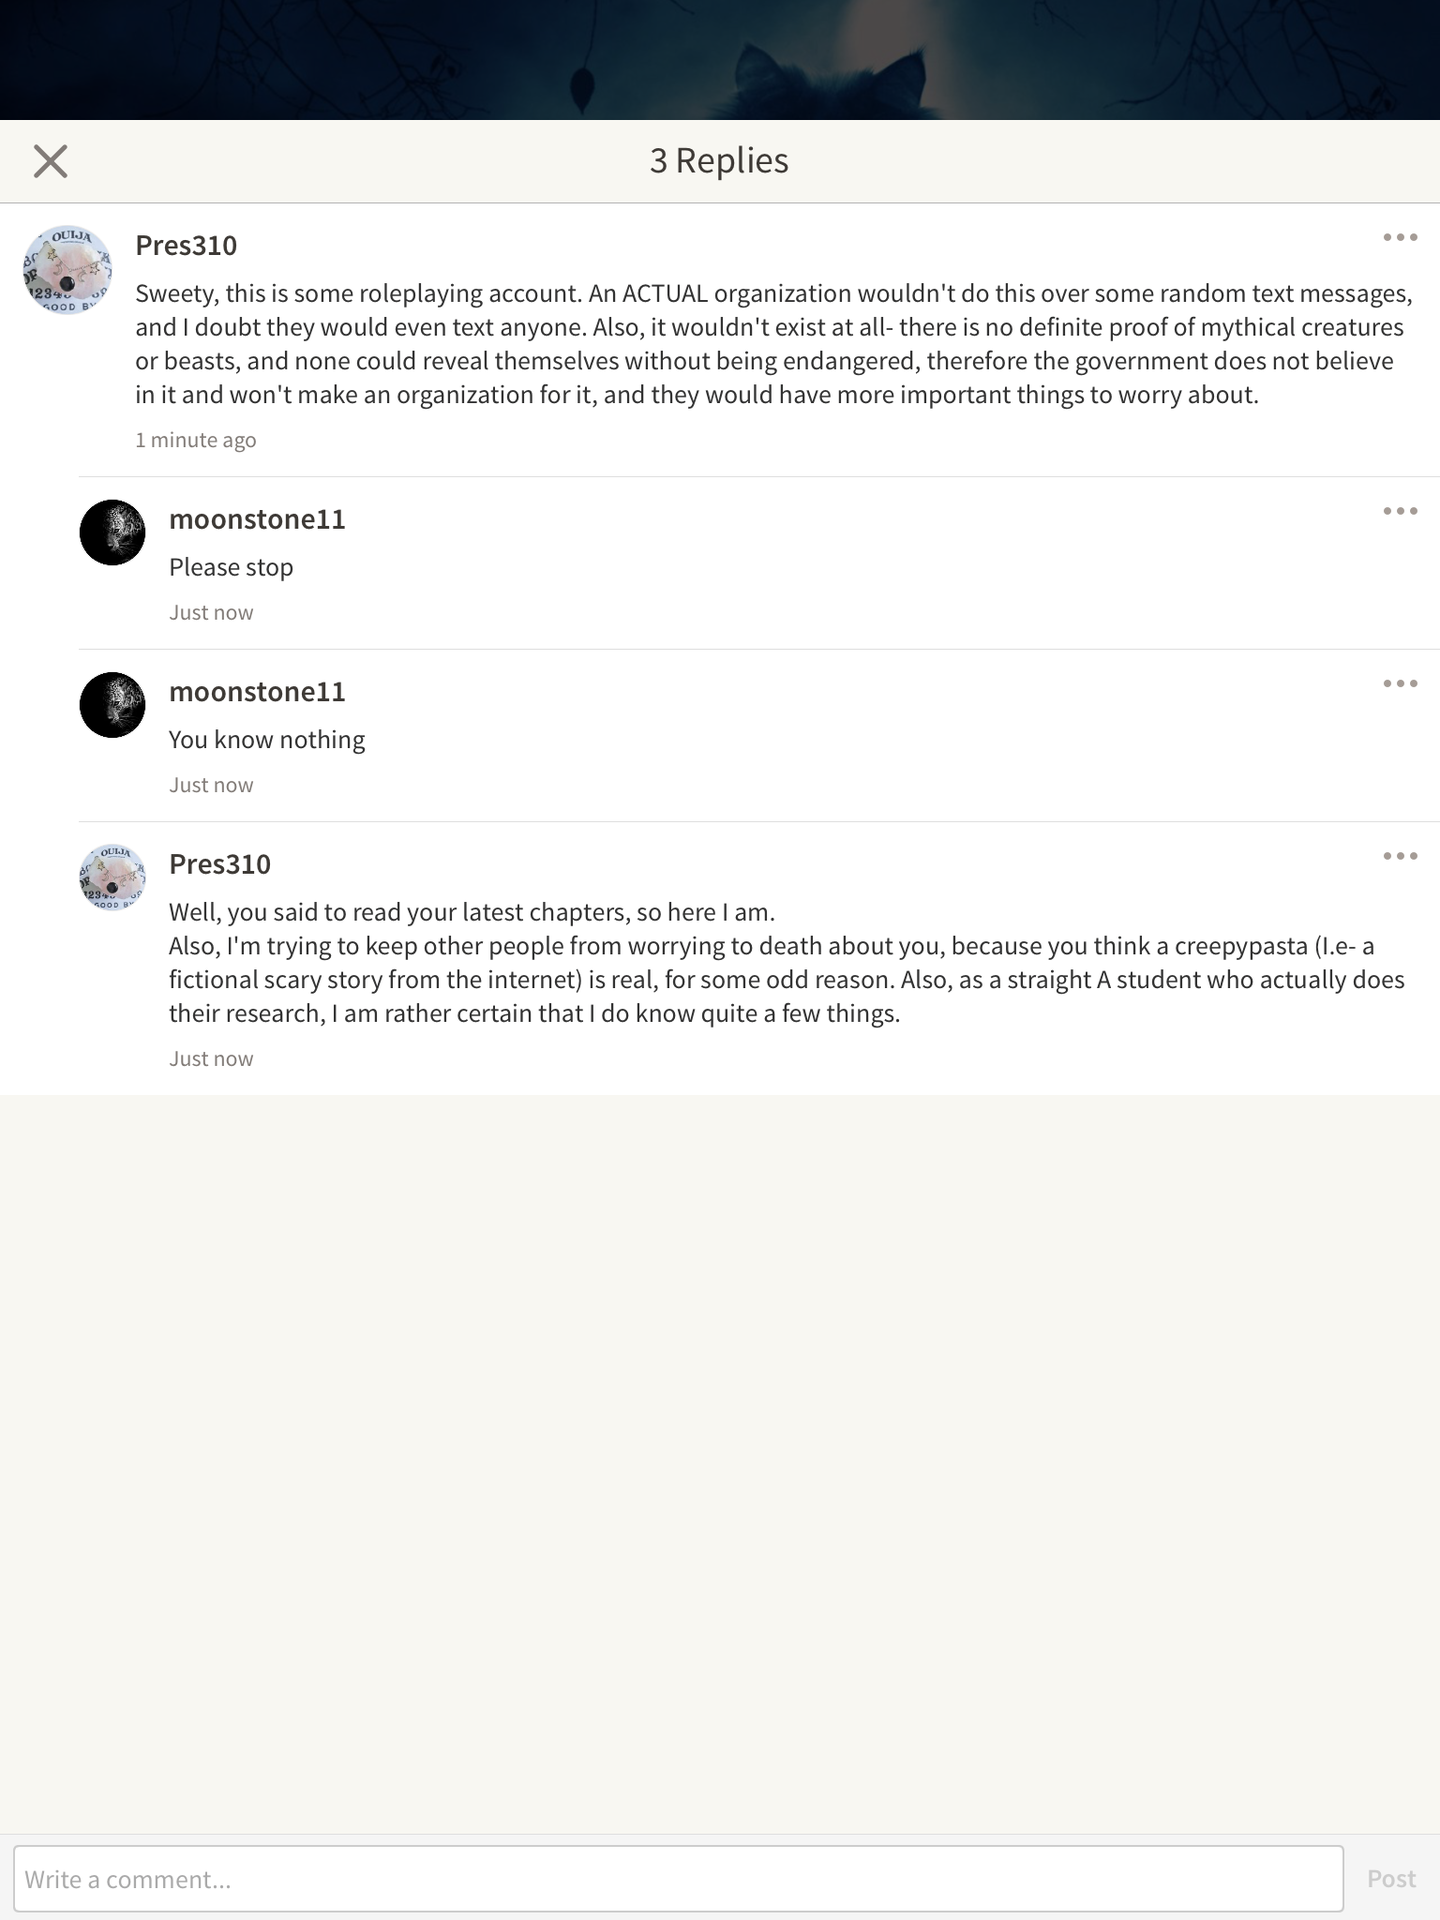The height and width of the screenshot is (1920, 1440).
Task: Tap moonstone11's avatar beside "You know nothing"
Action: (x=112, y=705)
